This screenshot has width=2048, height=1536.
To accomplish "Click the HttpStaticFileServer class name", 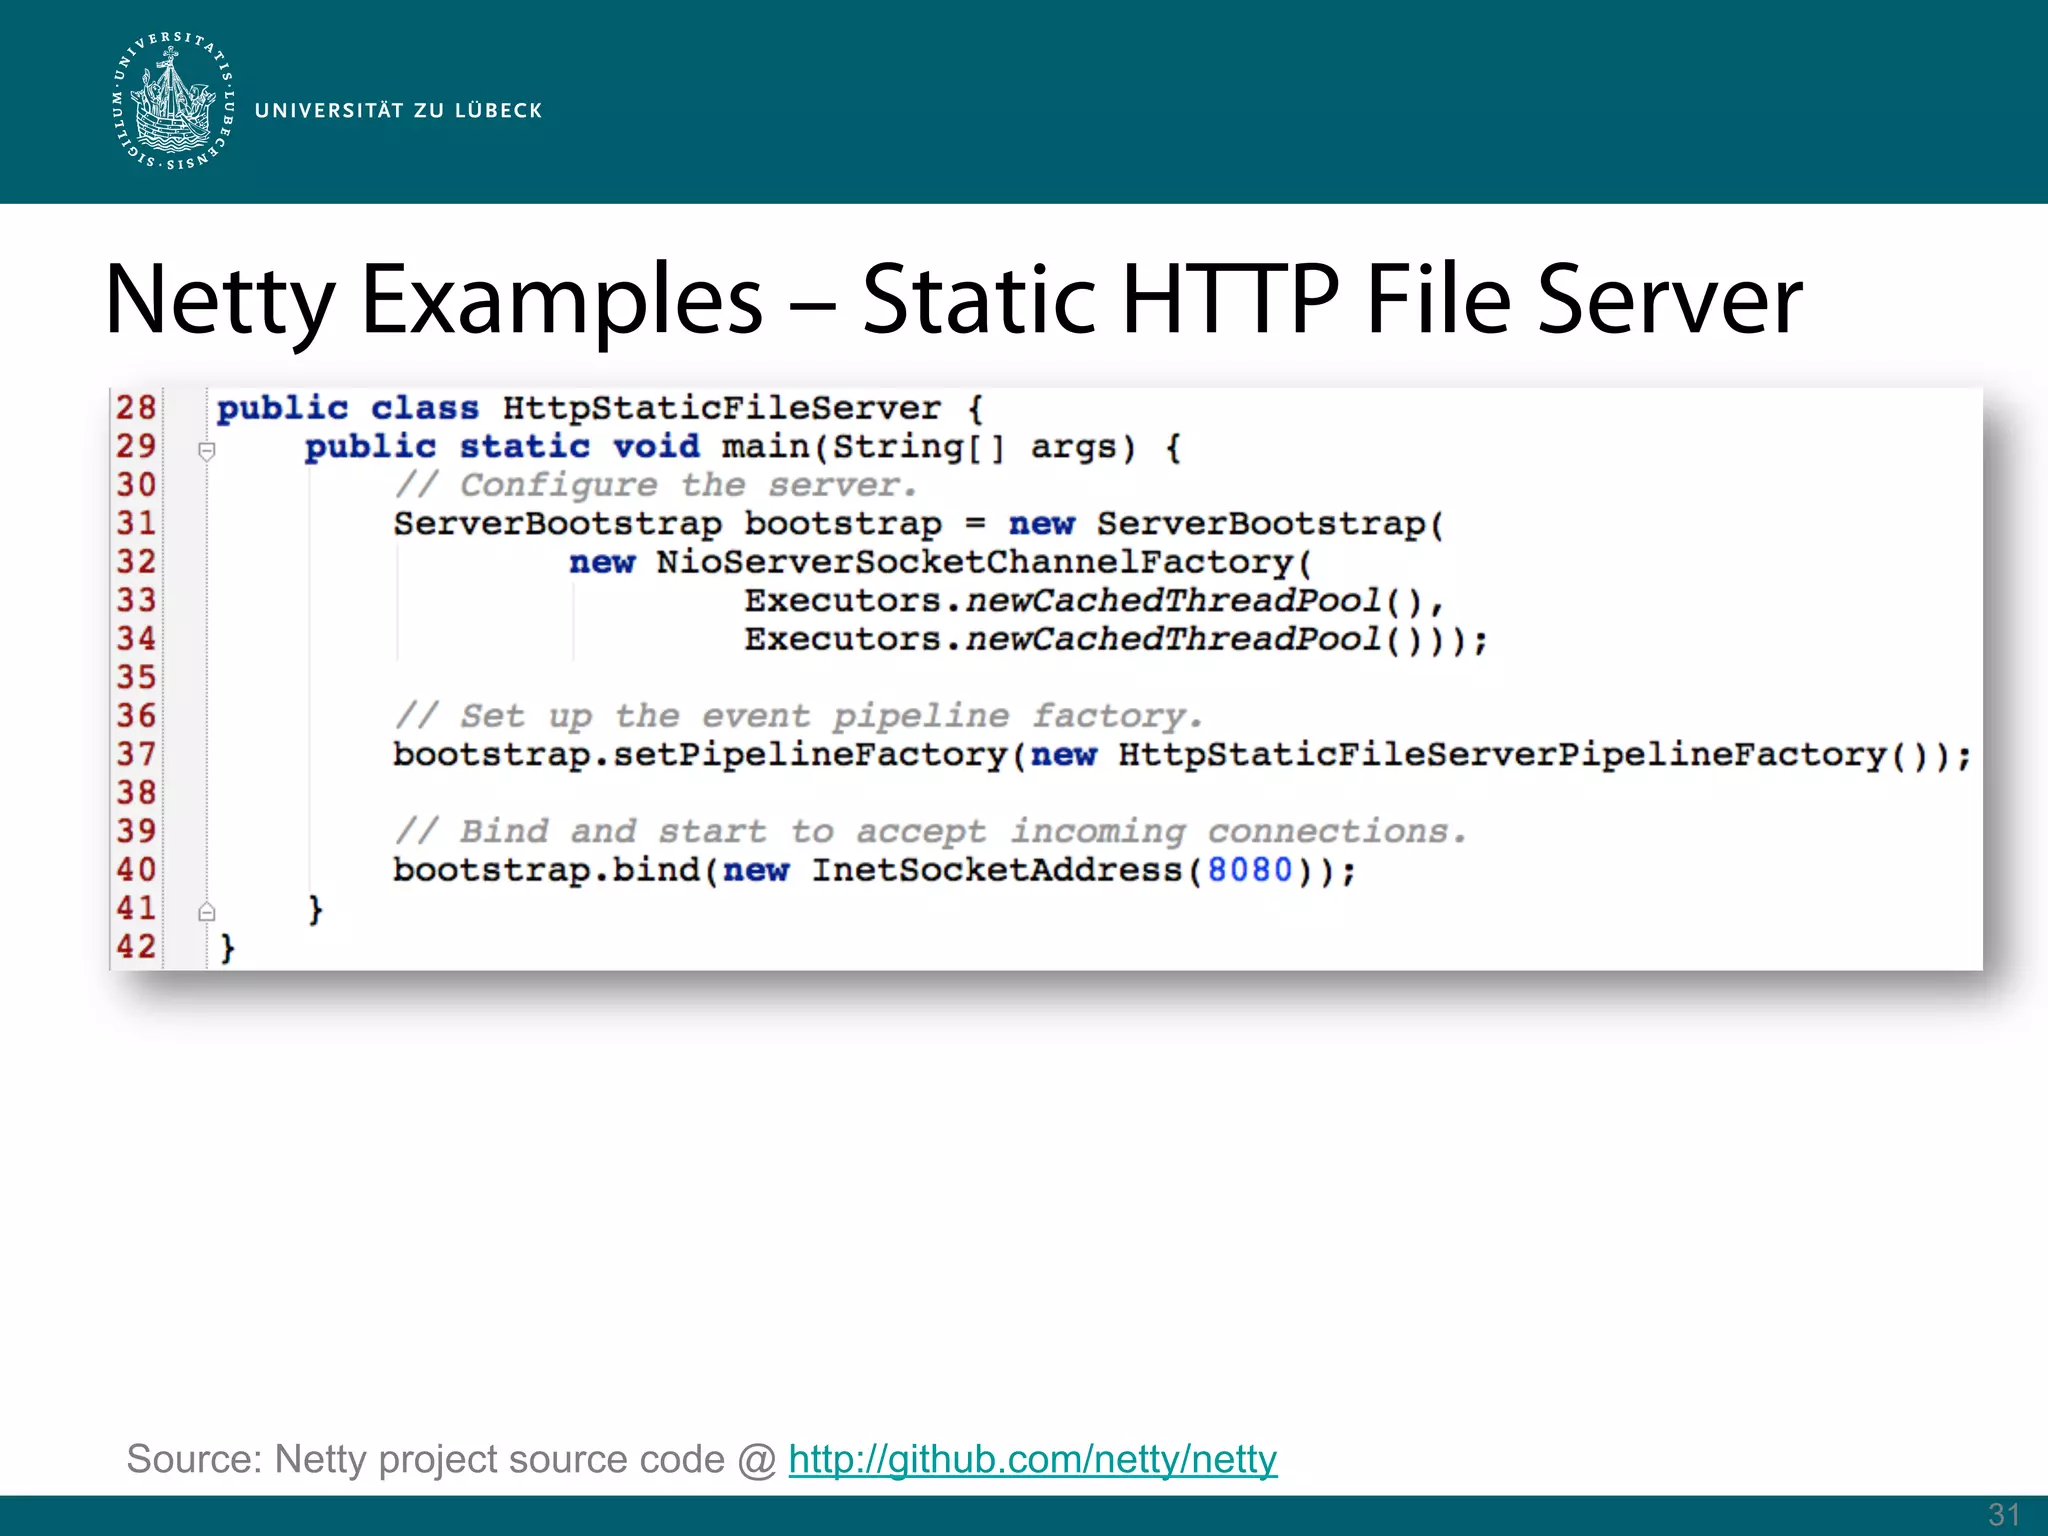I will click(721, 408).
